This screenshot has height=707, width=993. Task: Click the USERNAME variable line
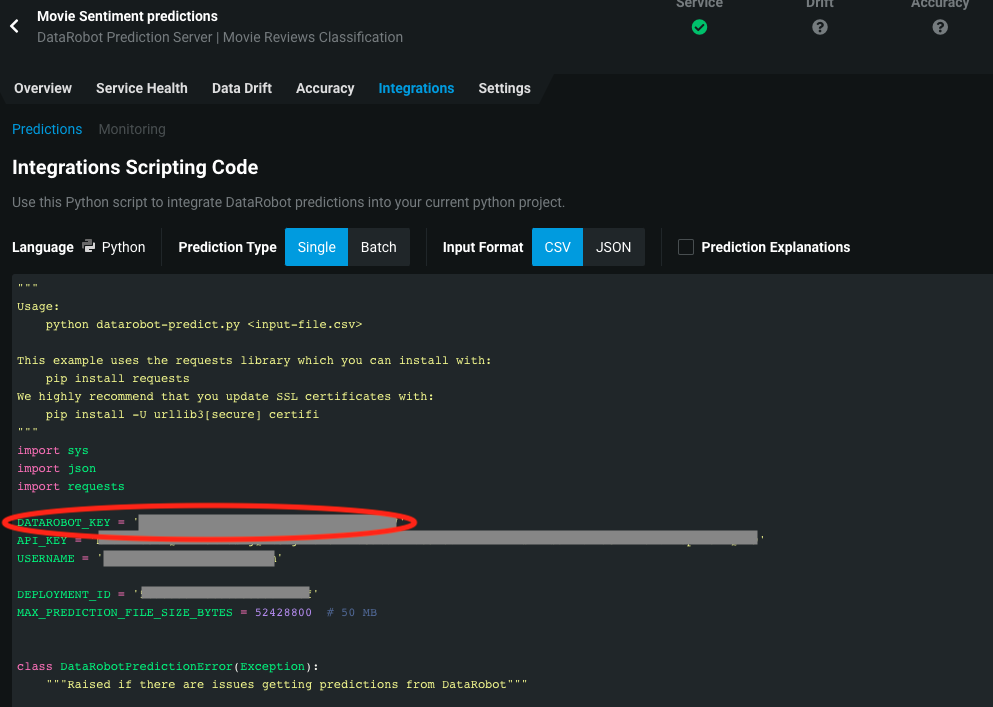tap(149, 559)
